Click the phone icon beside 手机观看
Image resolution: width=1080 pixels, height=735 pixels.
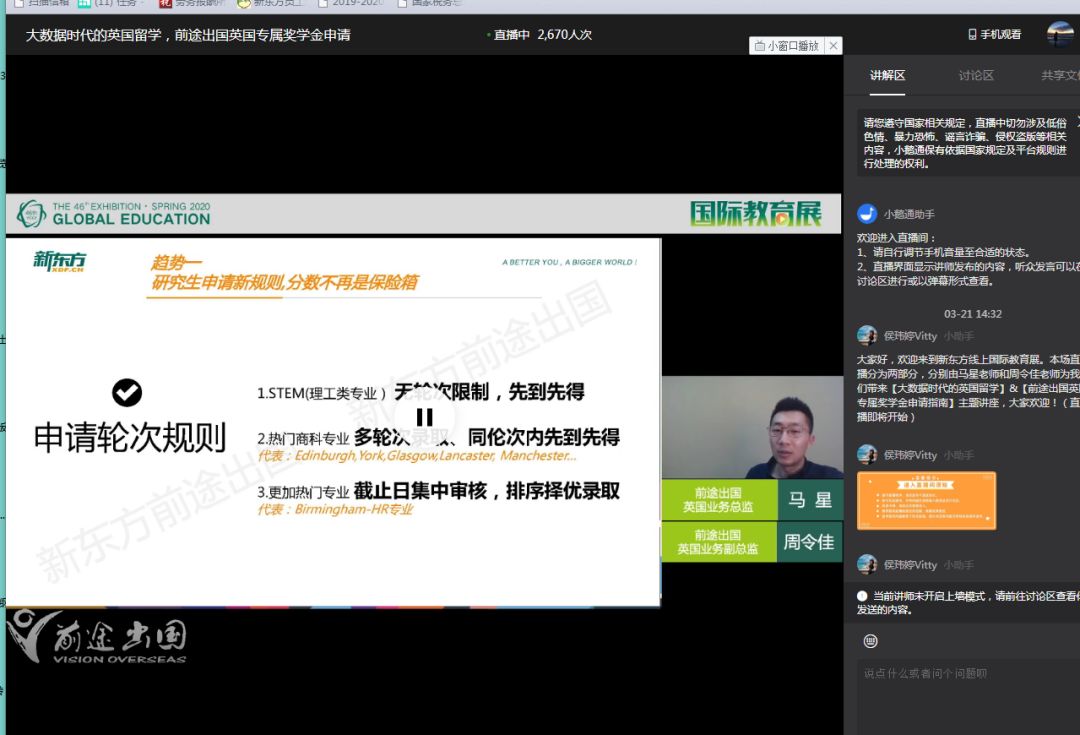[972, 34]
